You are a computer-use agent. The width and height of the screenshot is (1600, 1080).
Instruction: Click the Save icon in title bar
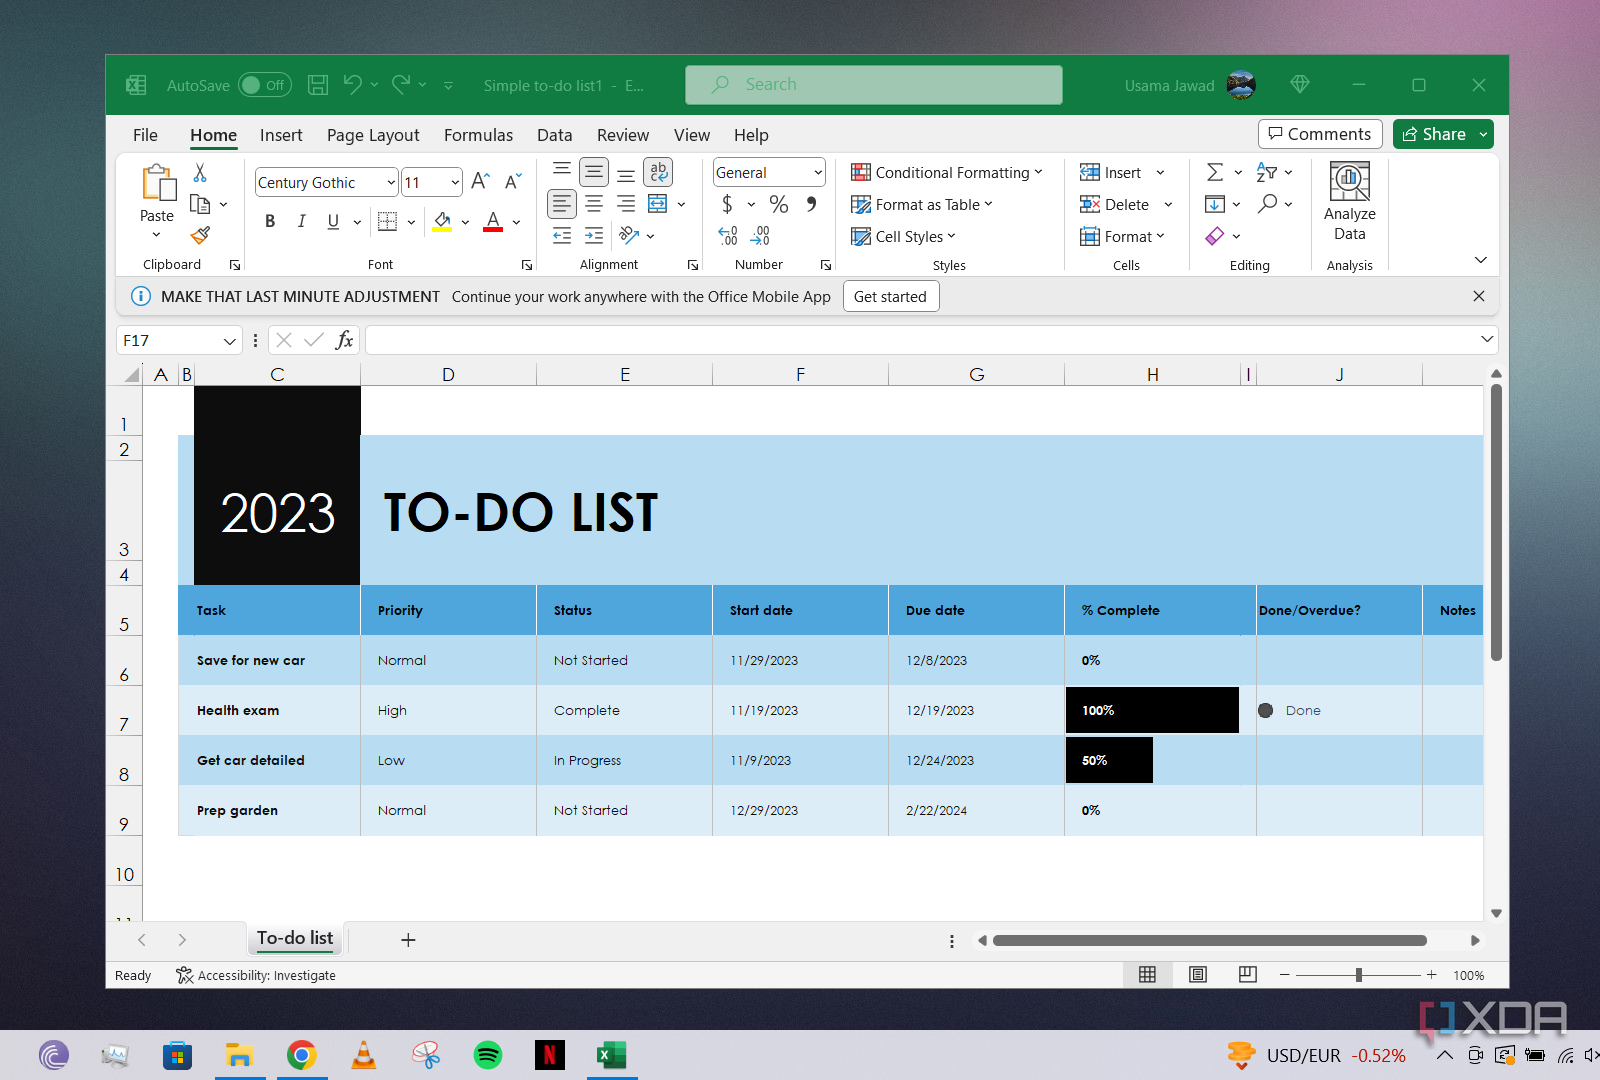[318, 85]
